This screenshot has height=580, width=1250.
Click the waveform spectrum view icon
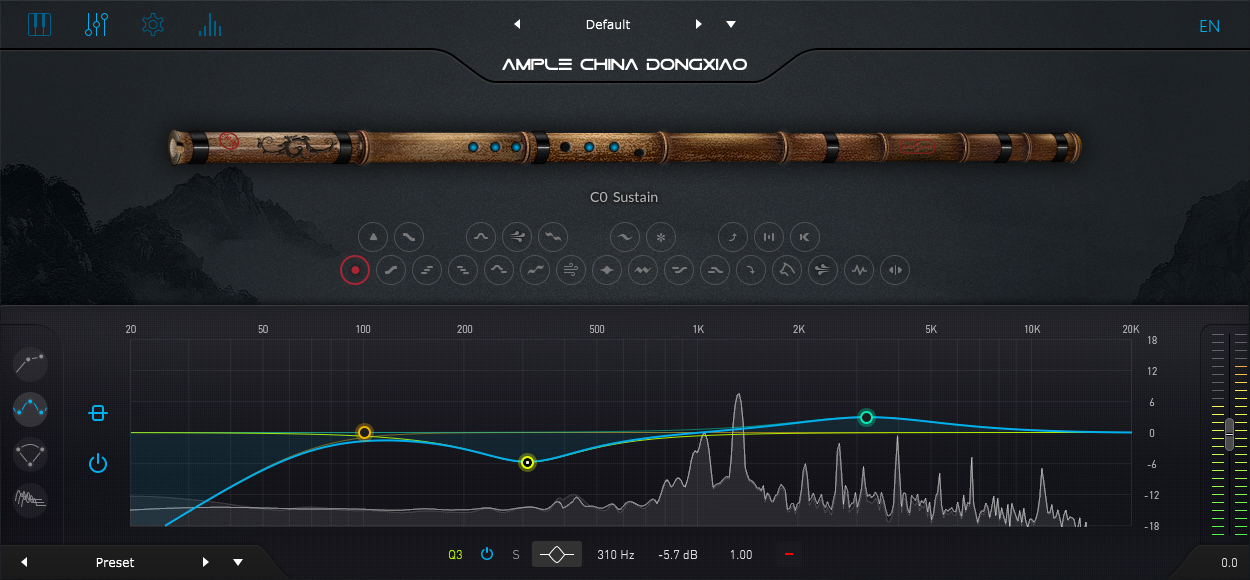tap(31, 498)
